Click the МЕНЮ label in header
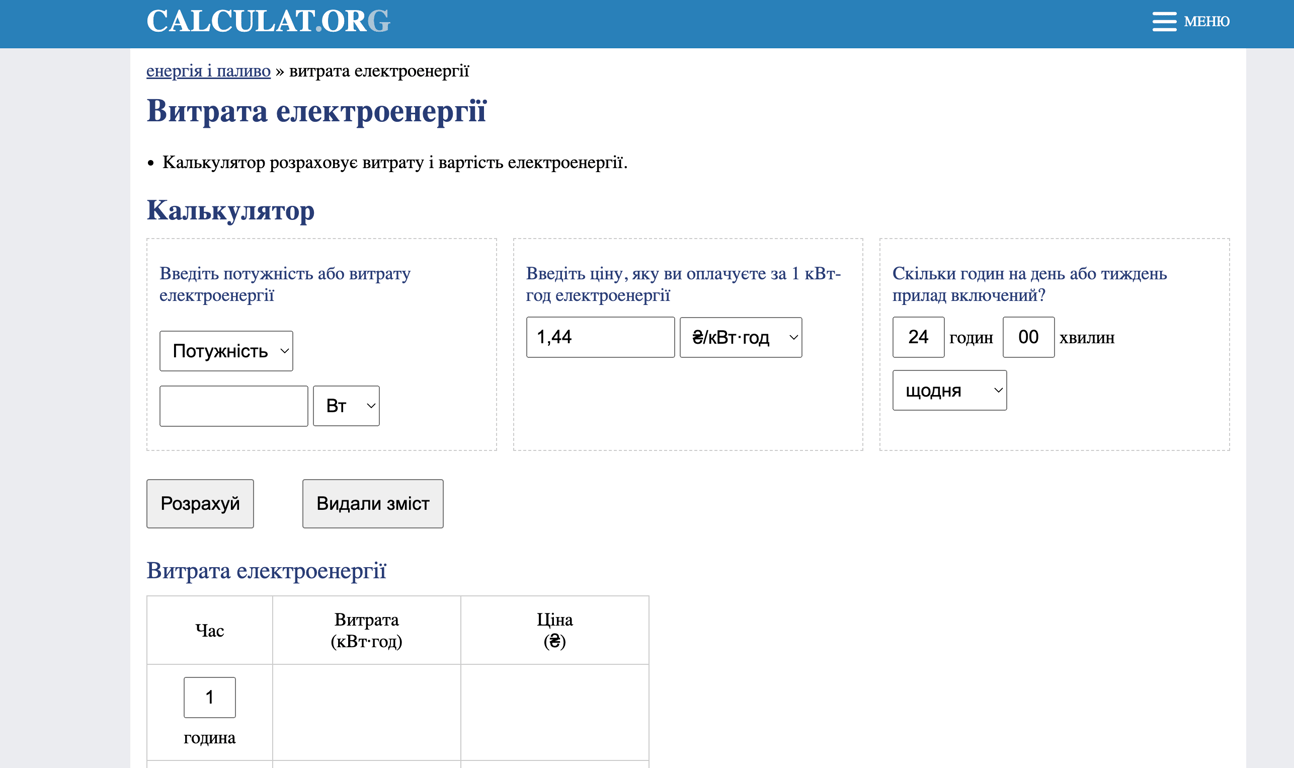 coord(1206,21)
